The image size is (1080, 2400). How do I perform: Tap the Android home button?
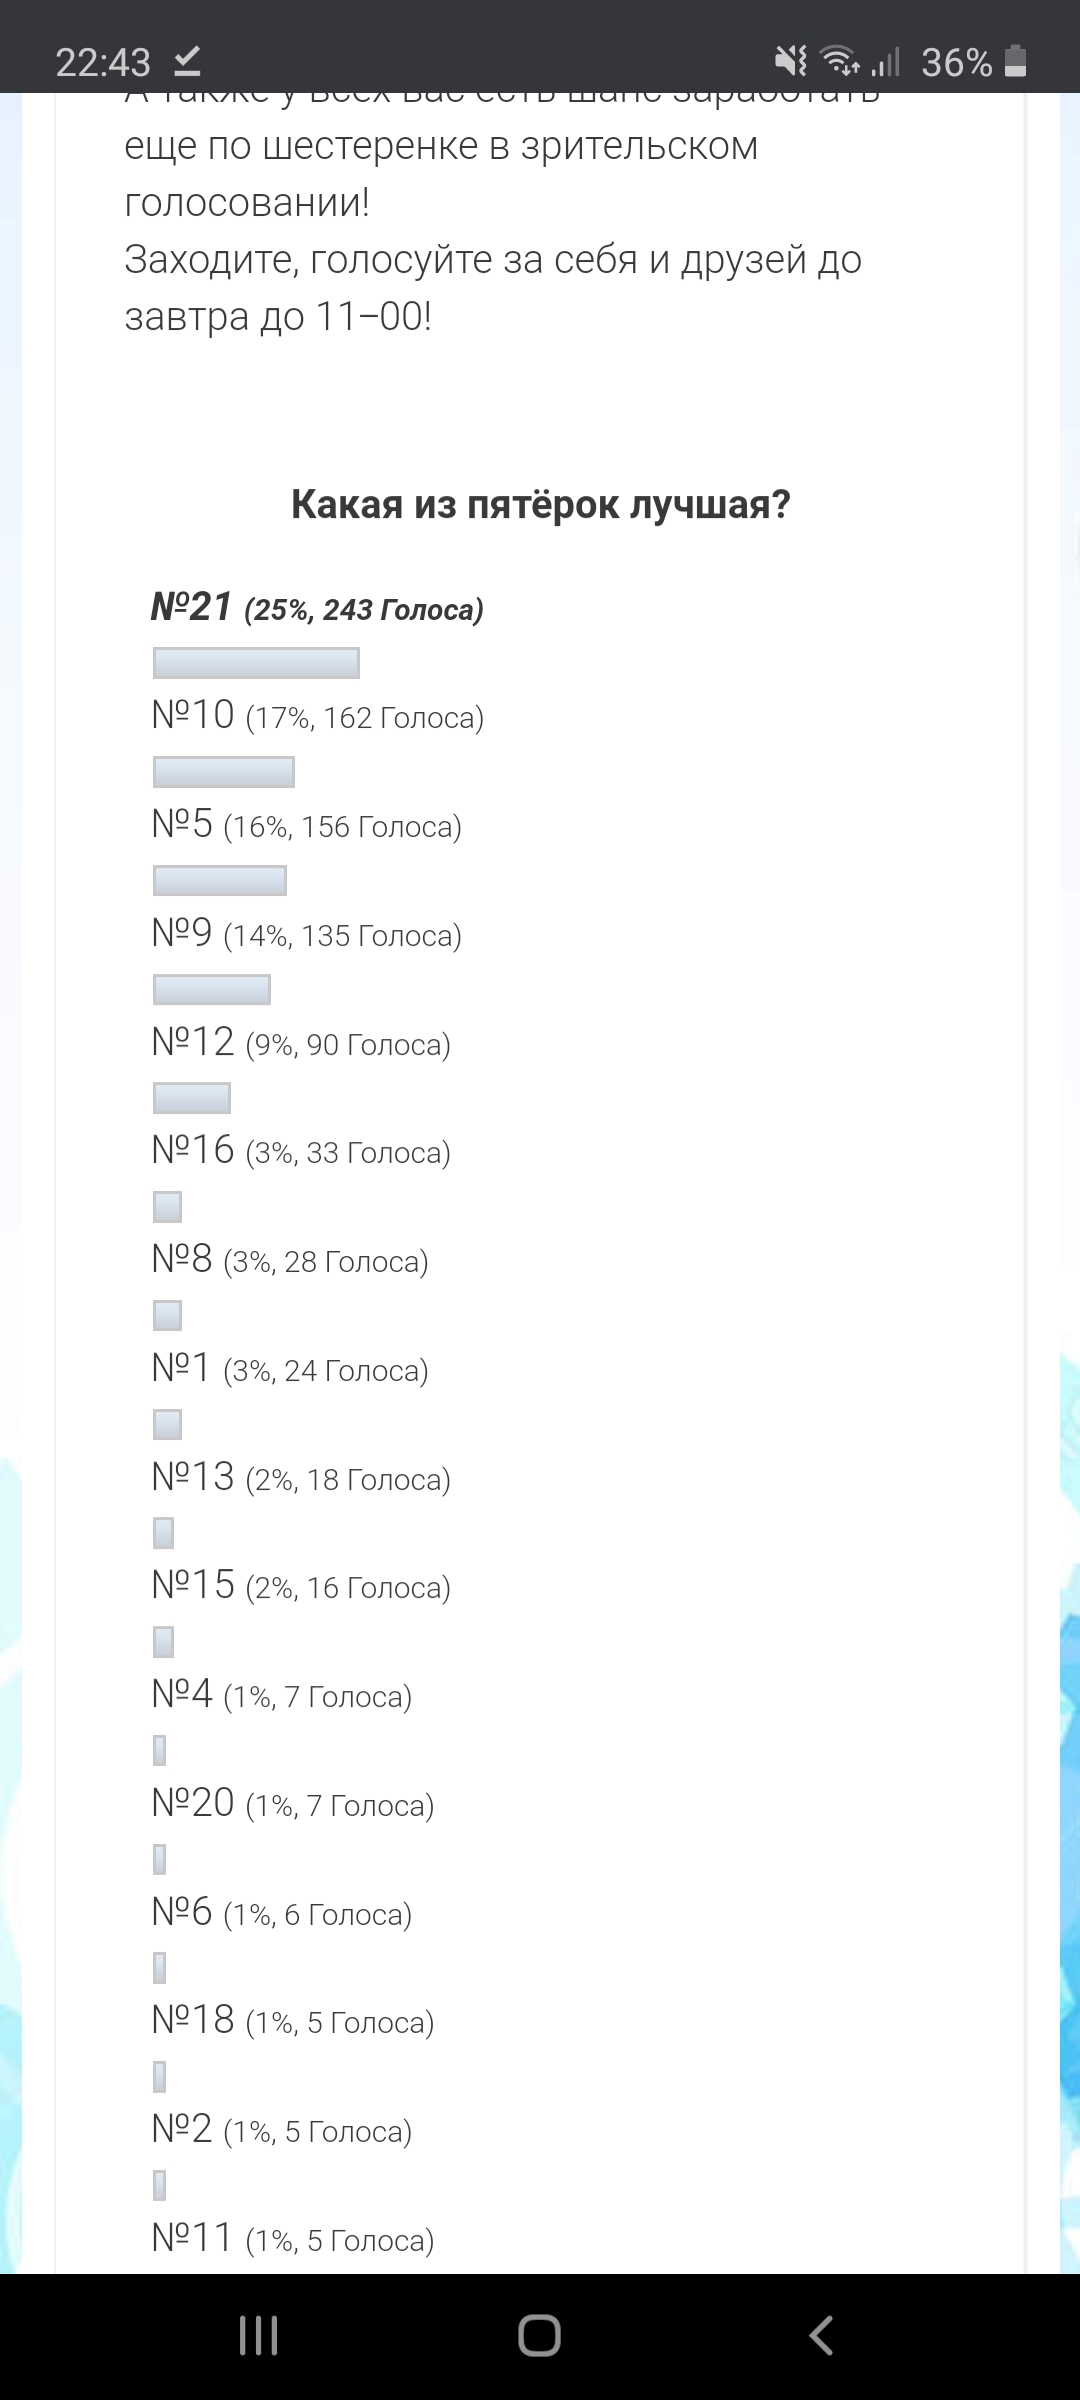[539, 2336]
